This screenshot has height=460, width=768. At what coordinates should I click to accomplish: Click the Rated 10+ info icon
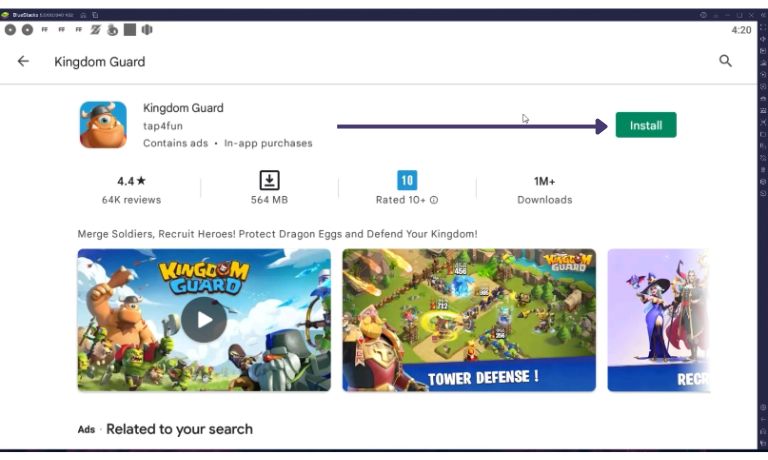pos(434,200)
